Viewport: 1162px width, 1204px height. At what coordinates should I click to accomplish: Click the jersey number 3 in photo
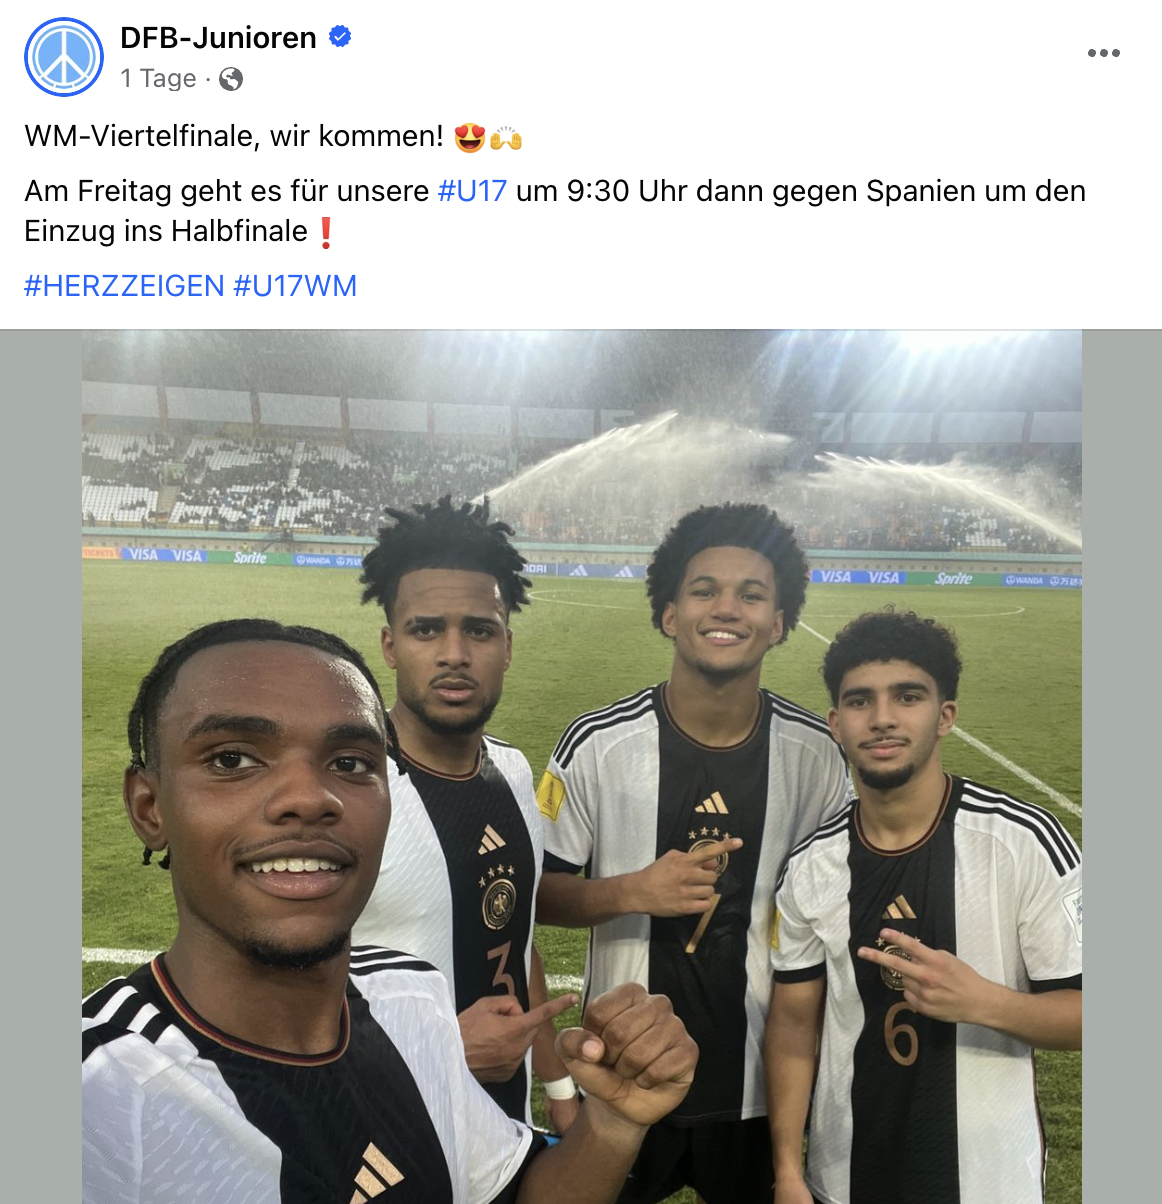point(502,972)
